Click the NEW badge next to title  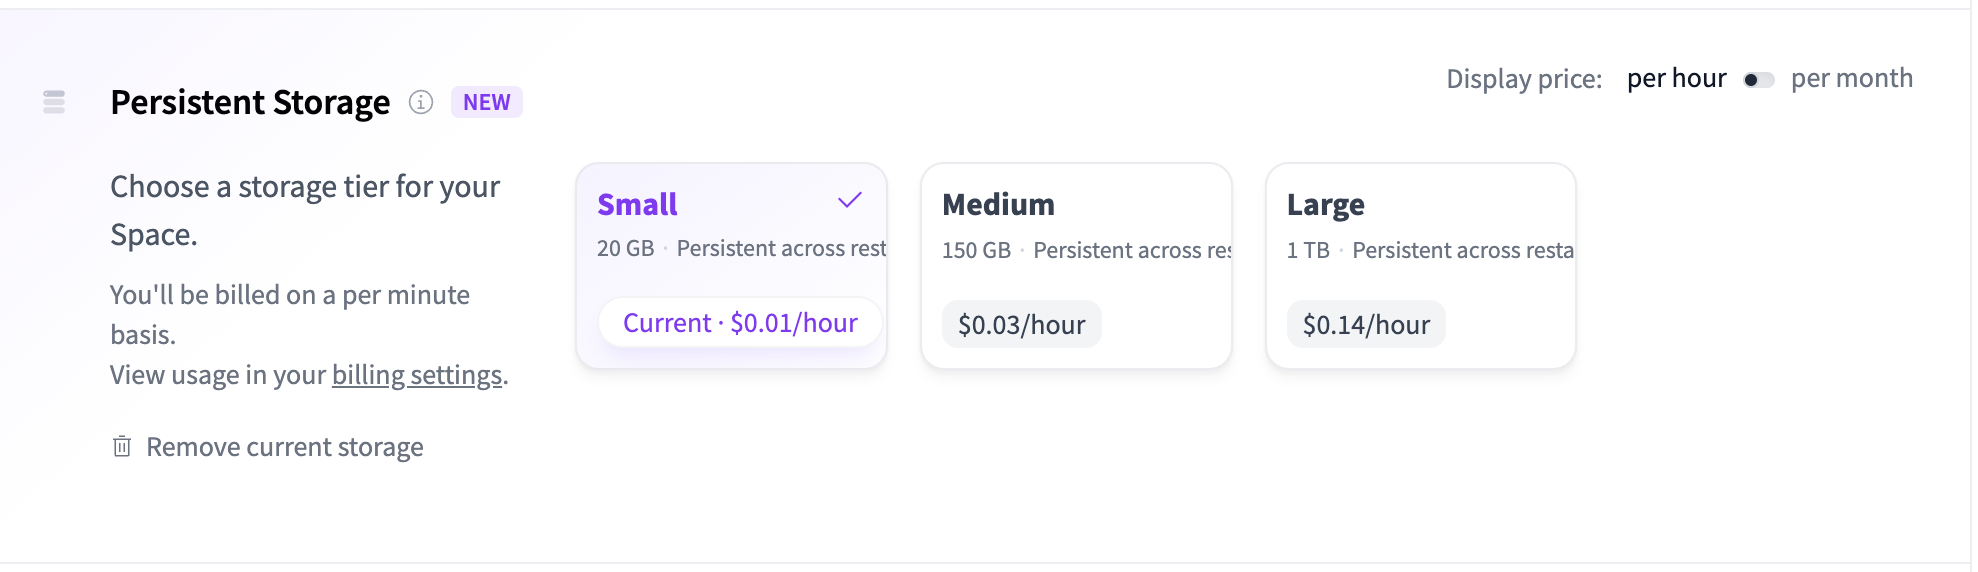pyautogui.click(x=486, y=102)
